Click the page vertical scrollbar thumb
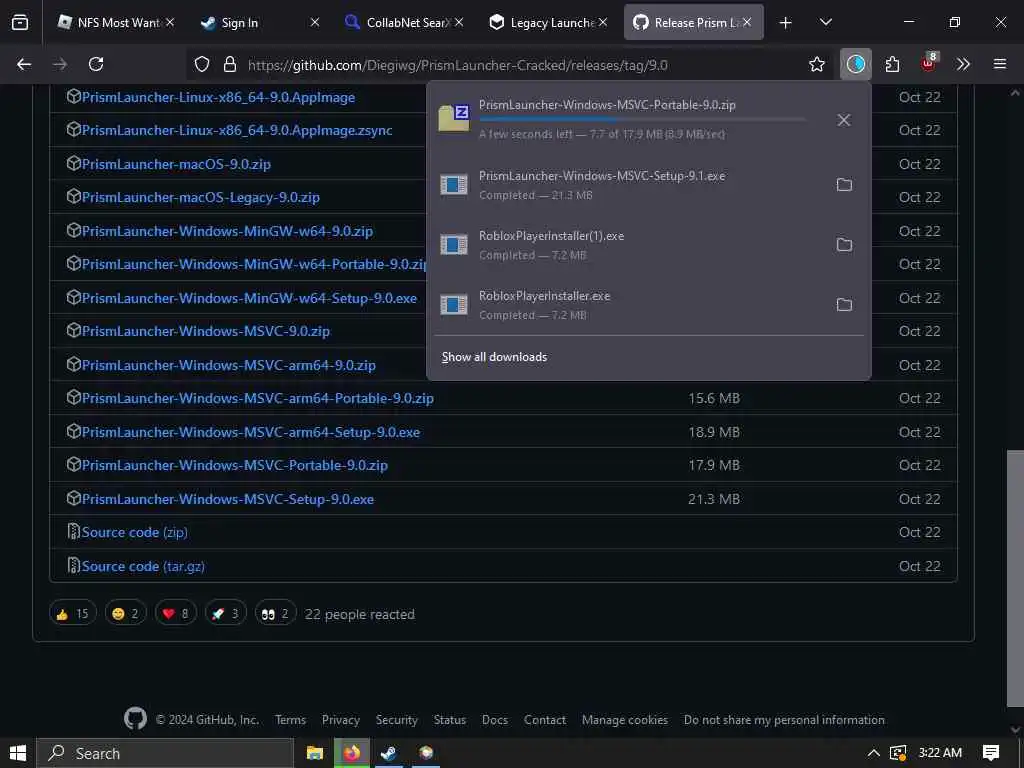The width and height of the screenshot is (1024, 768). tap(1015, 578)
